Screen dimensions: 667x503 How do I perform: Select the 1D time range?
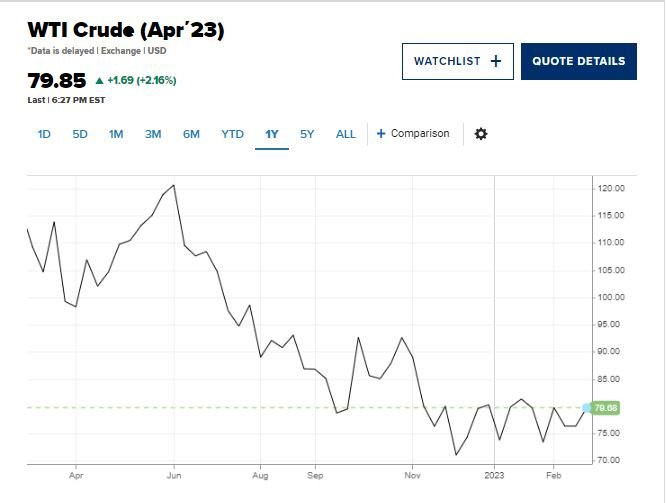coord(44,134)
